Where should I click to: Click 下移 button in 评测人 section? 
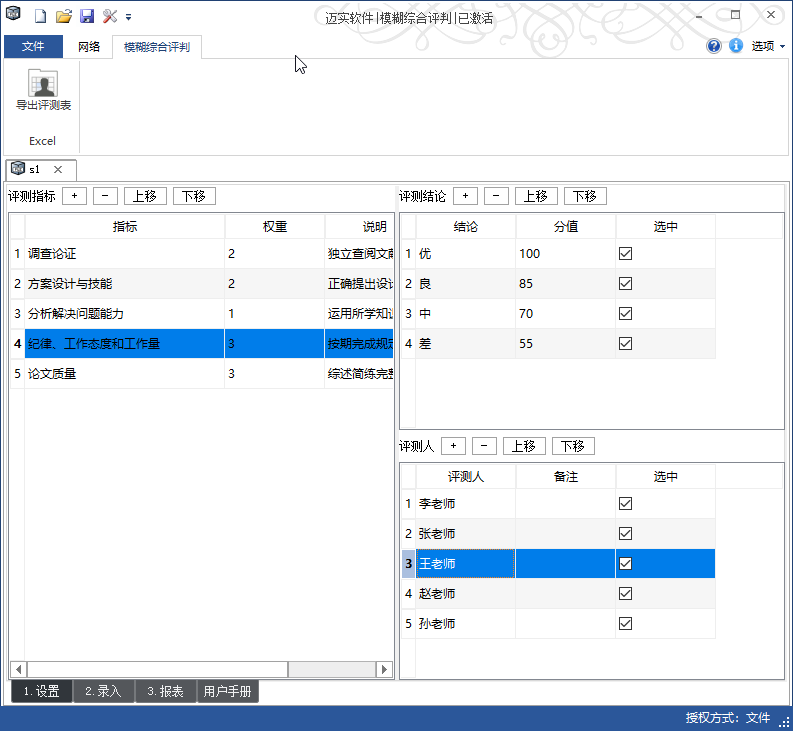coord(573,446)
